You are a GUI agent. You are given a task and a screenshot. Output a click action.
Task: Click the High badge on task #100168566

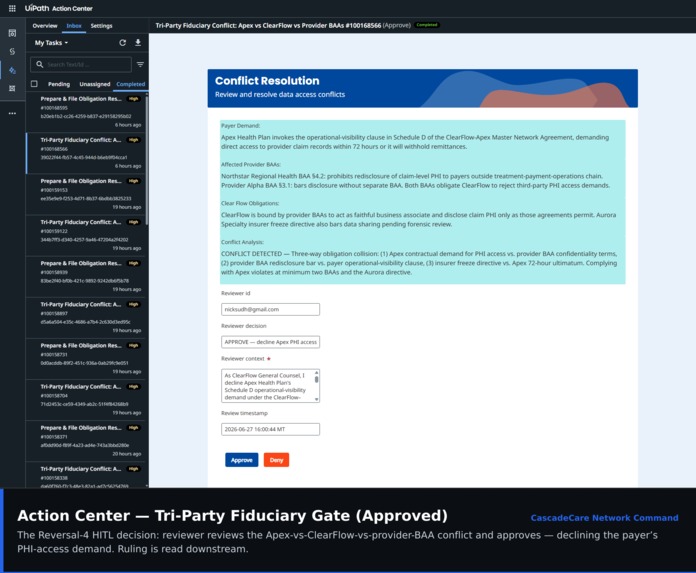pos(134,140)
